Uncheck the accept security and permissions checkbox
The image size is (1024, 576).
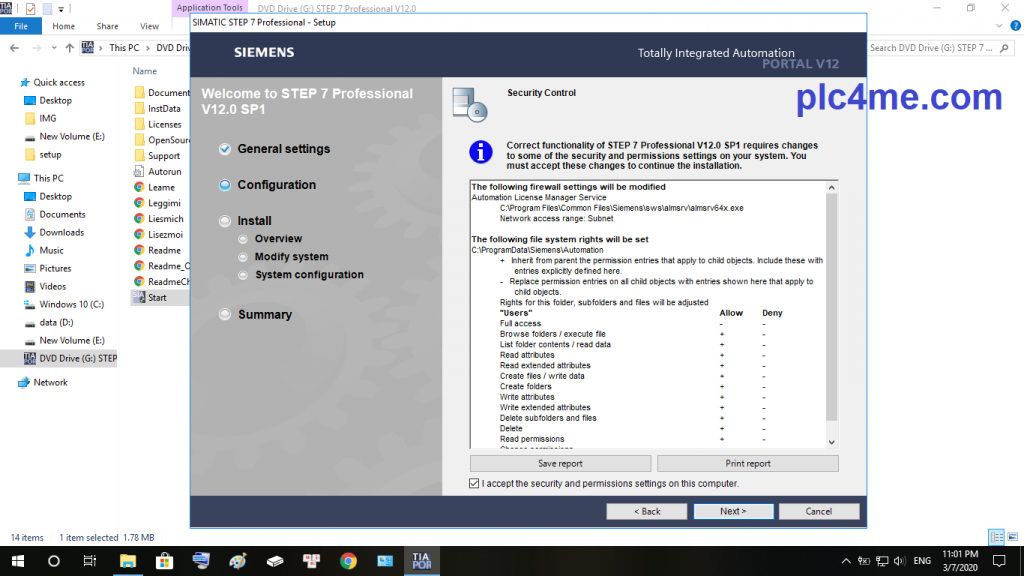click(474, 484)
